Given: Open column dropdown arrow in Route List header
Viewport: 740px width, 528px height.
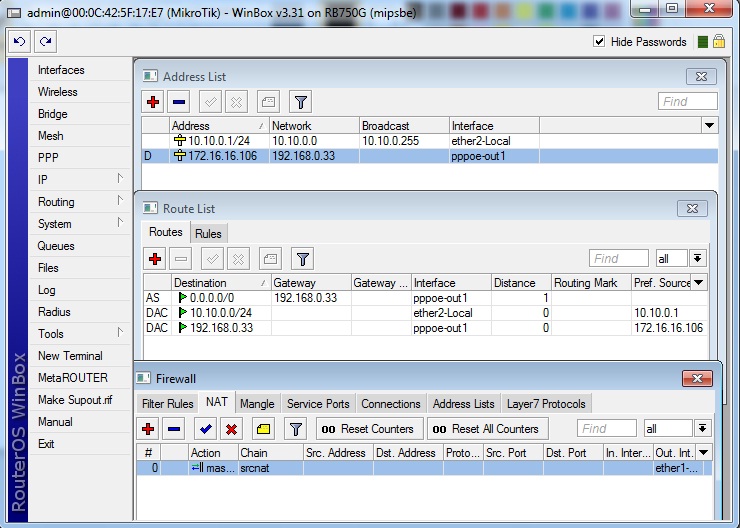Looking at the screenshot, I should point(699,283).
